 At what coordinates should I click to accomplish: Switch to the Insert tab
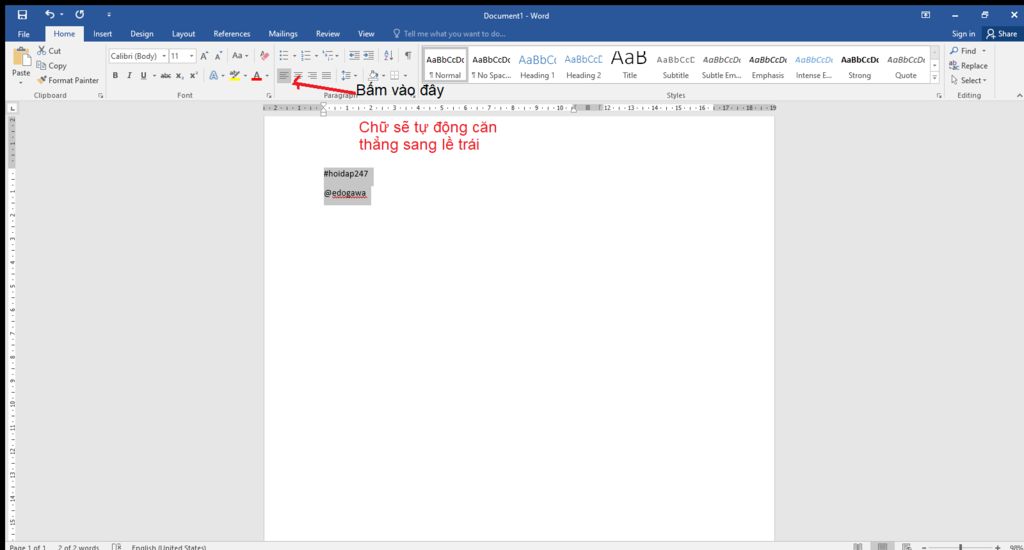point(103,34)
